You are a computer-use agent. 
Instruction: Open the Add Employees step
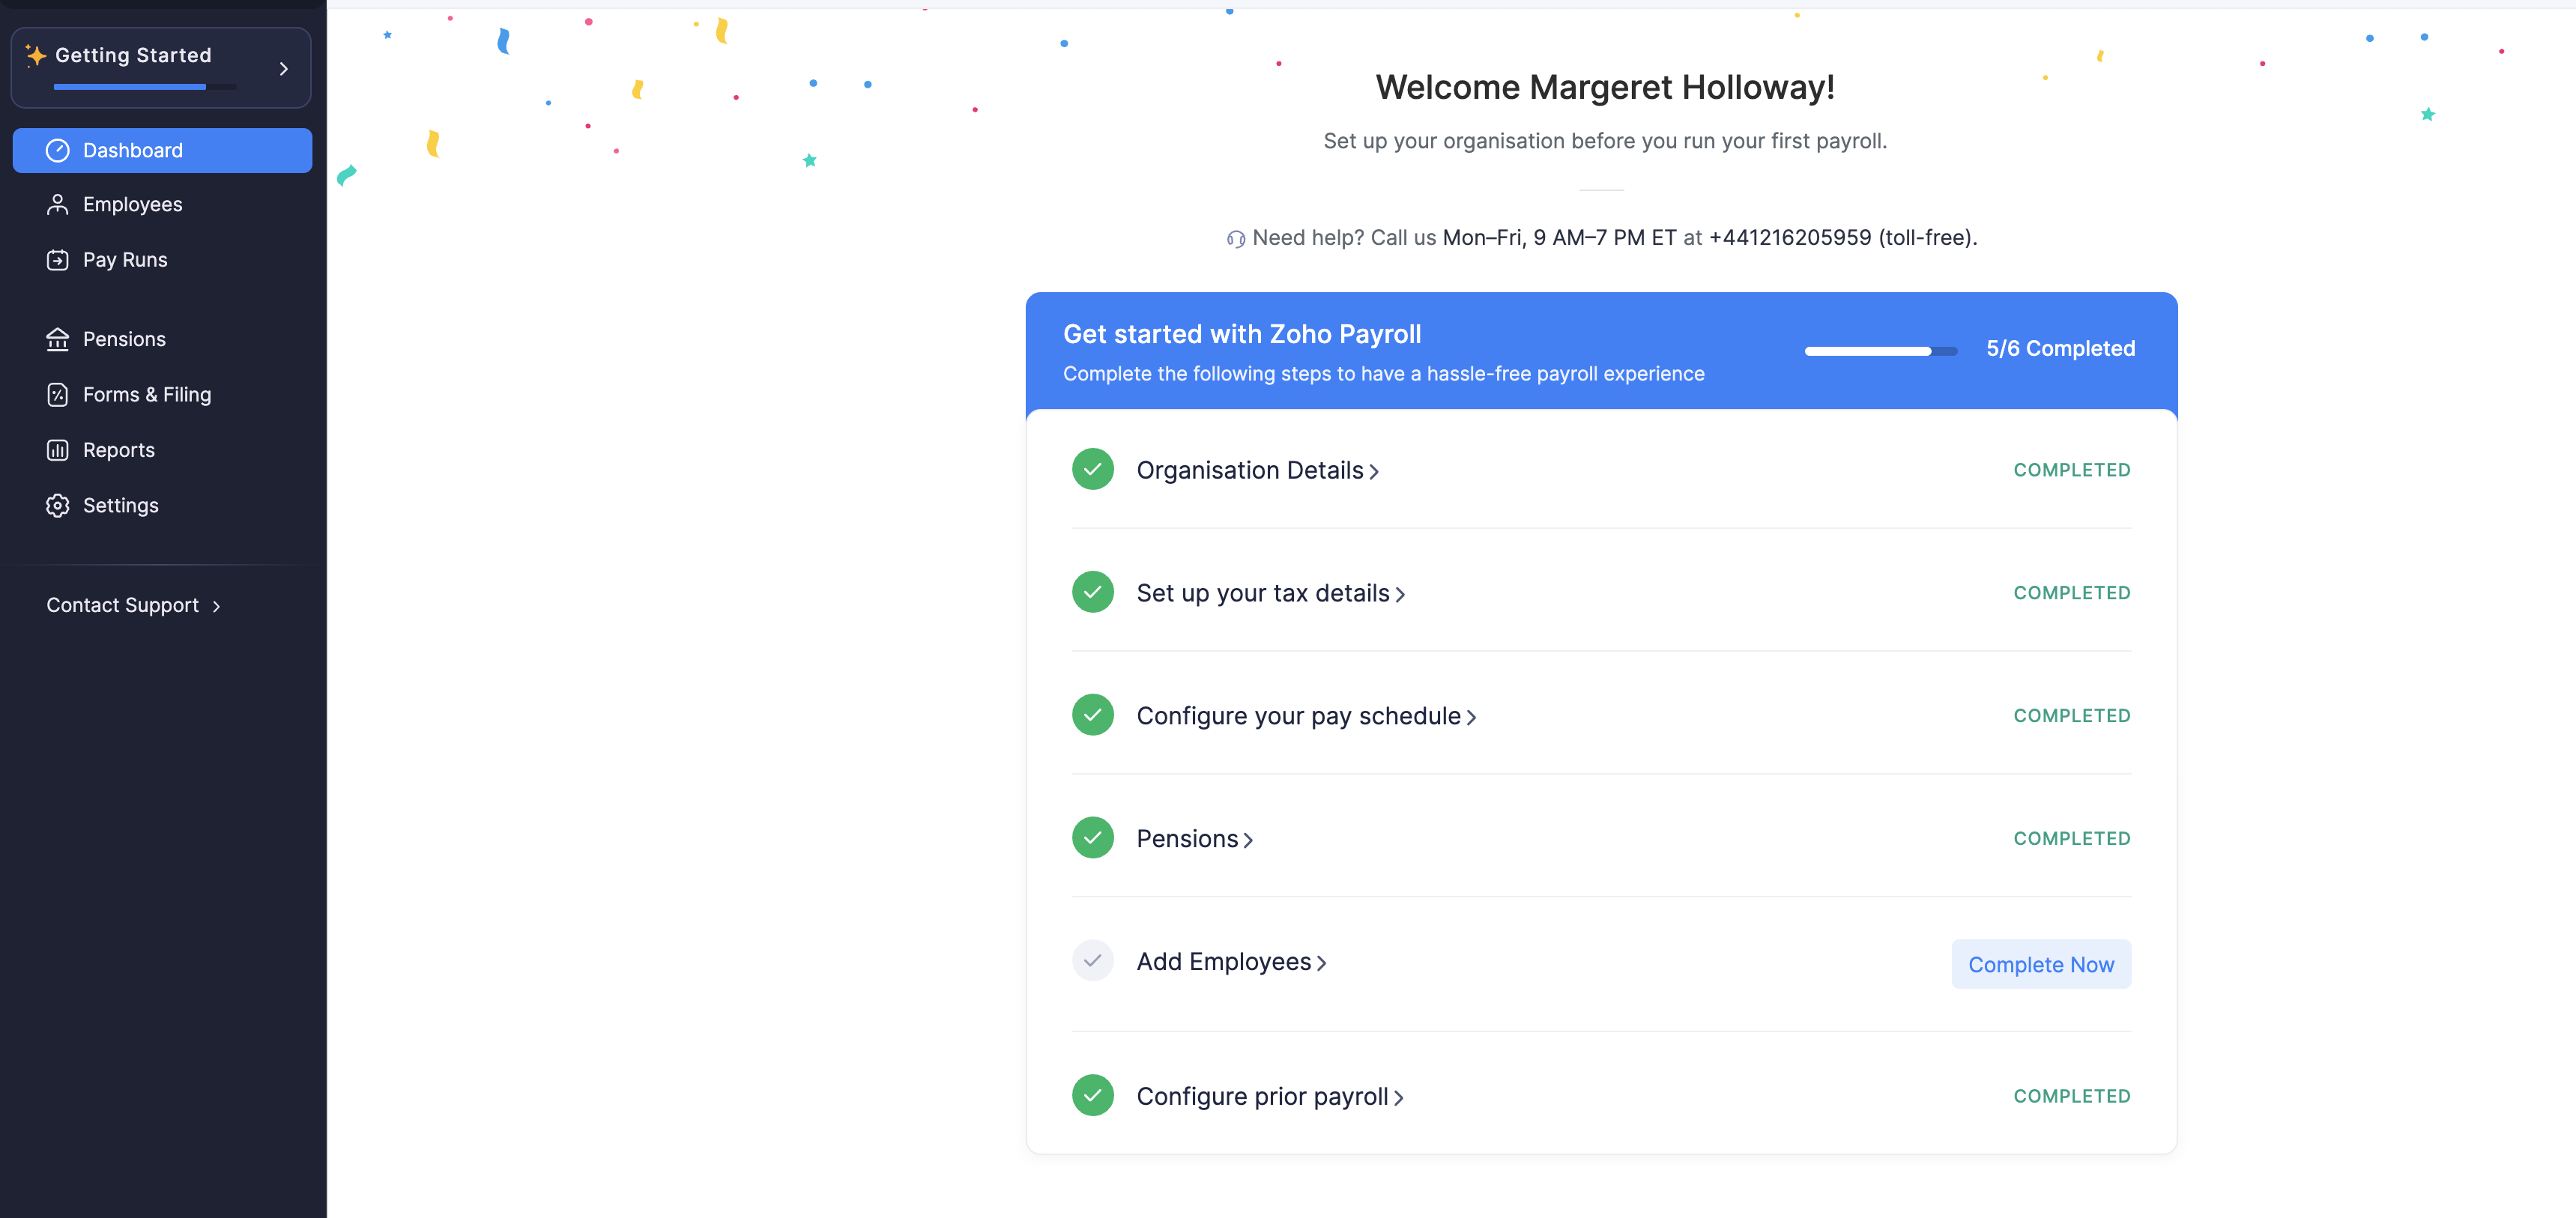[1224, 962]
